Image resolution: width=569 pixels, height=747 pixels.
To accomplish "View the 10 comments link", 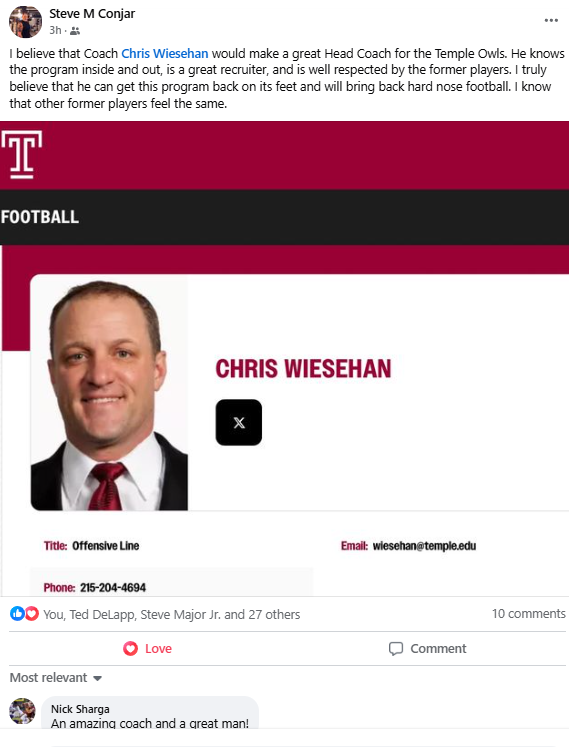I will pos(528,614).
